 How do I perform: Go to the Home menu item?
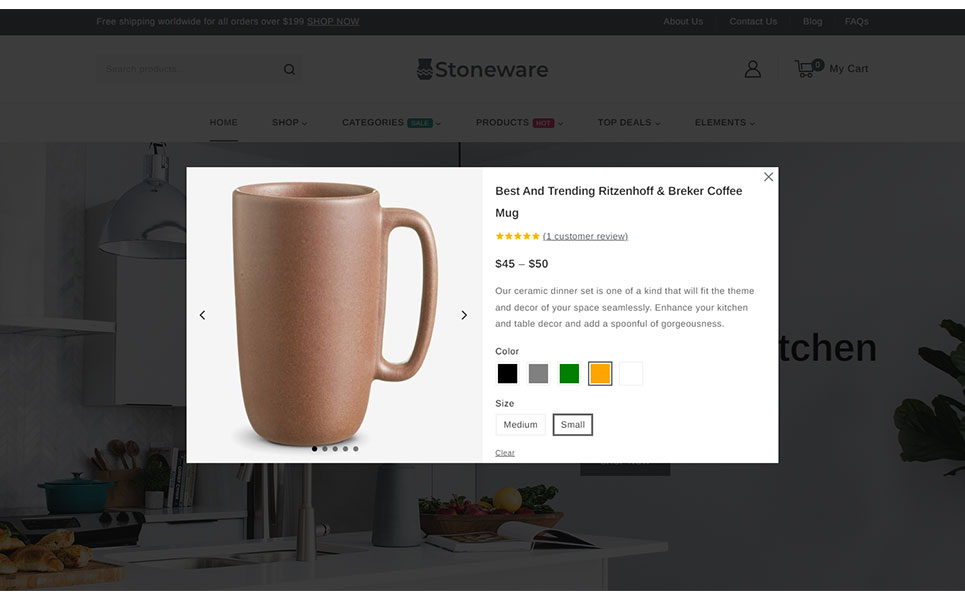tap(223, 122)
